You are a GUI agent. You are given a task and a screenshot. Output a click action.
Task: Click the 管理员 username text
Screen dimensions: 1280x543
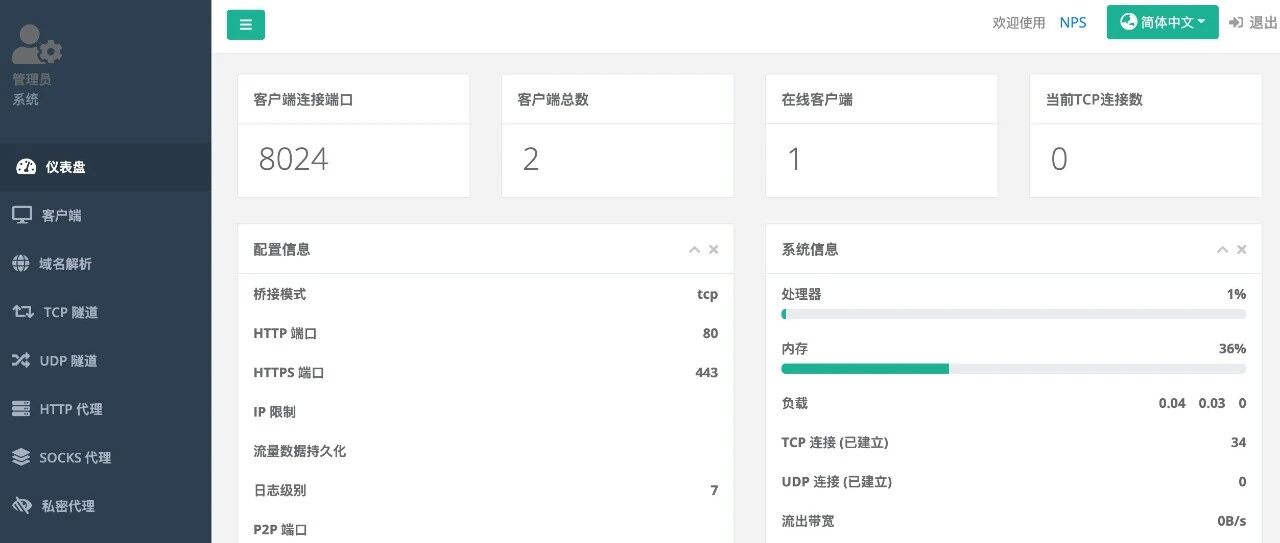tap(32, 79)
